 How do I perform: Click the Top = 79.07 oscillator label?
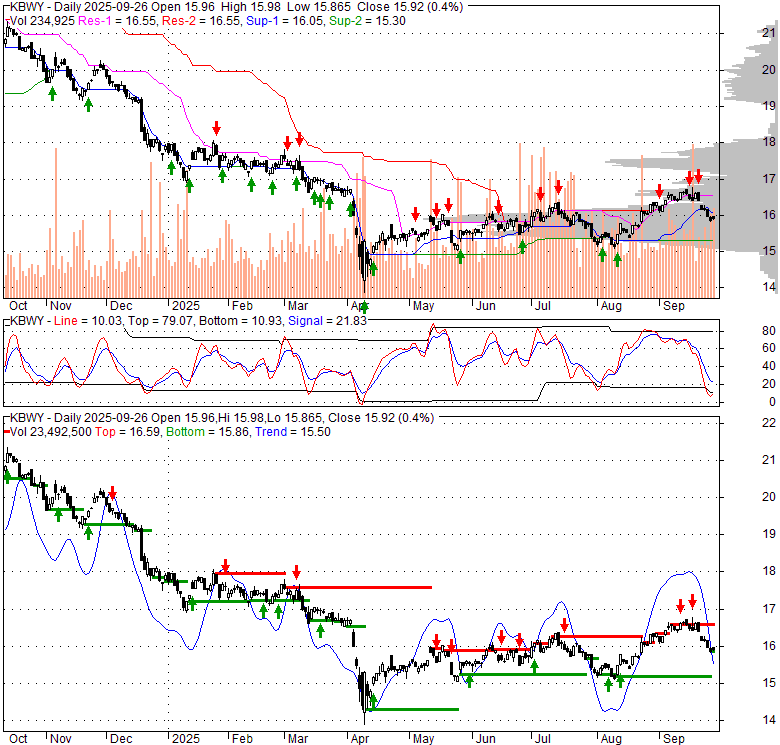tap(160, 321)
